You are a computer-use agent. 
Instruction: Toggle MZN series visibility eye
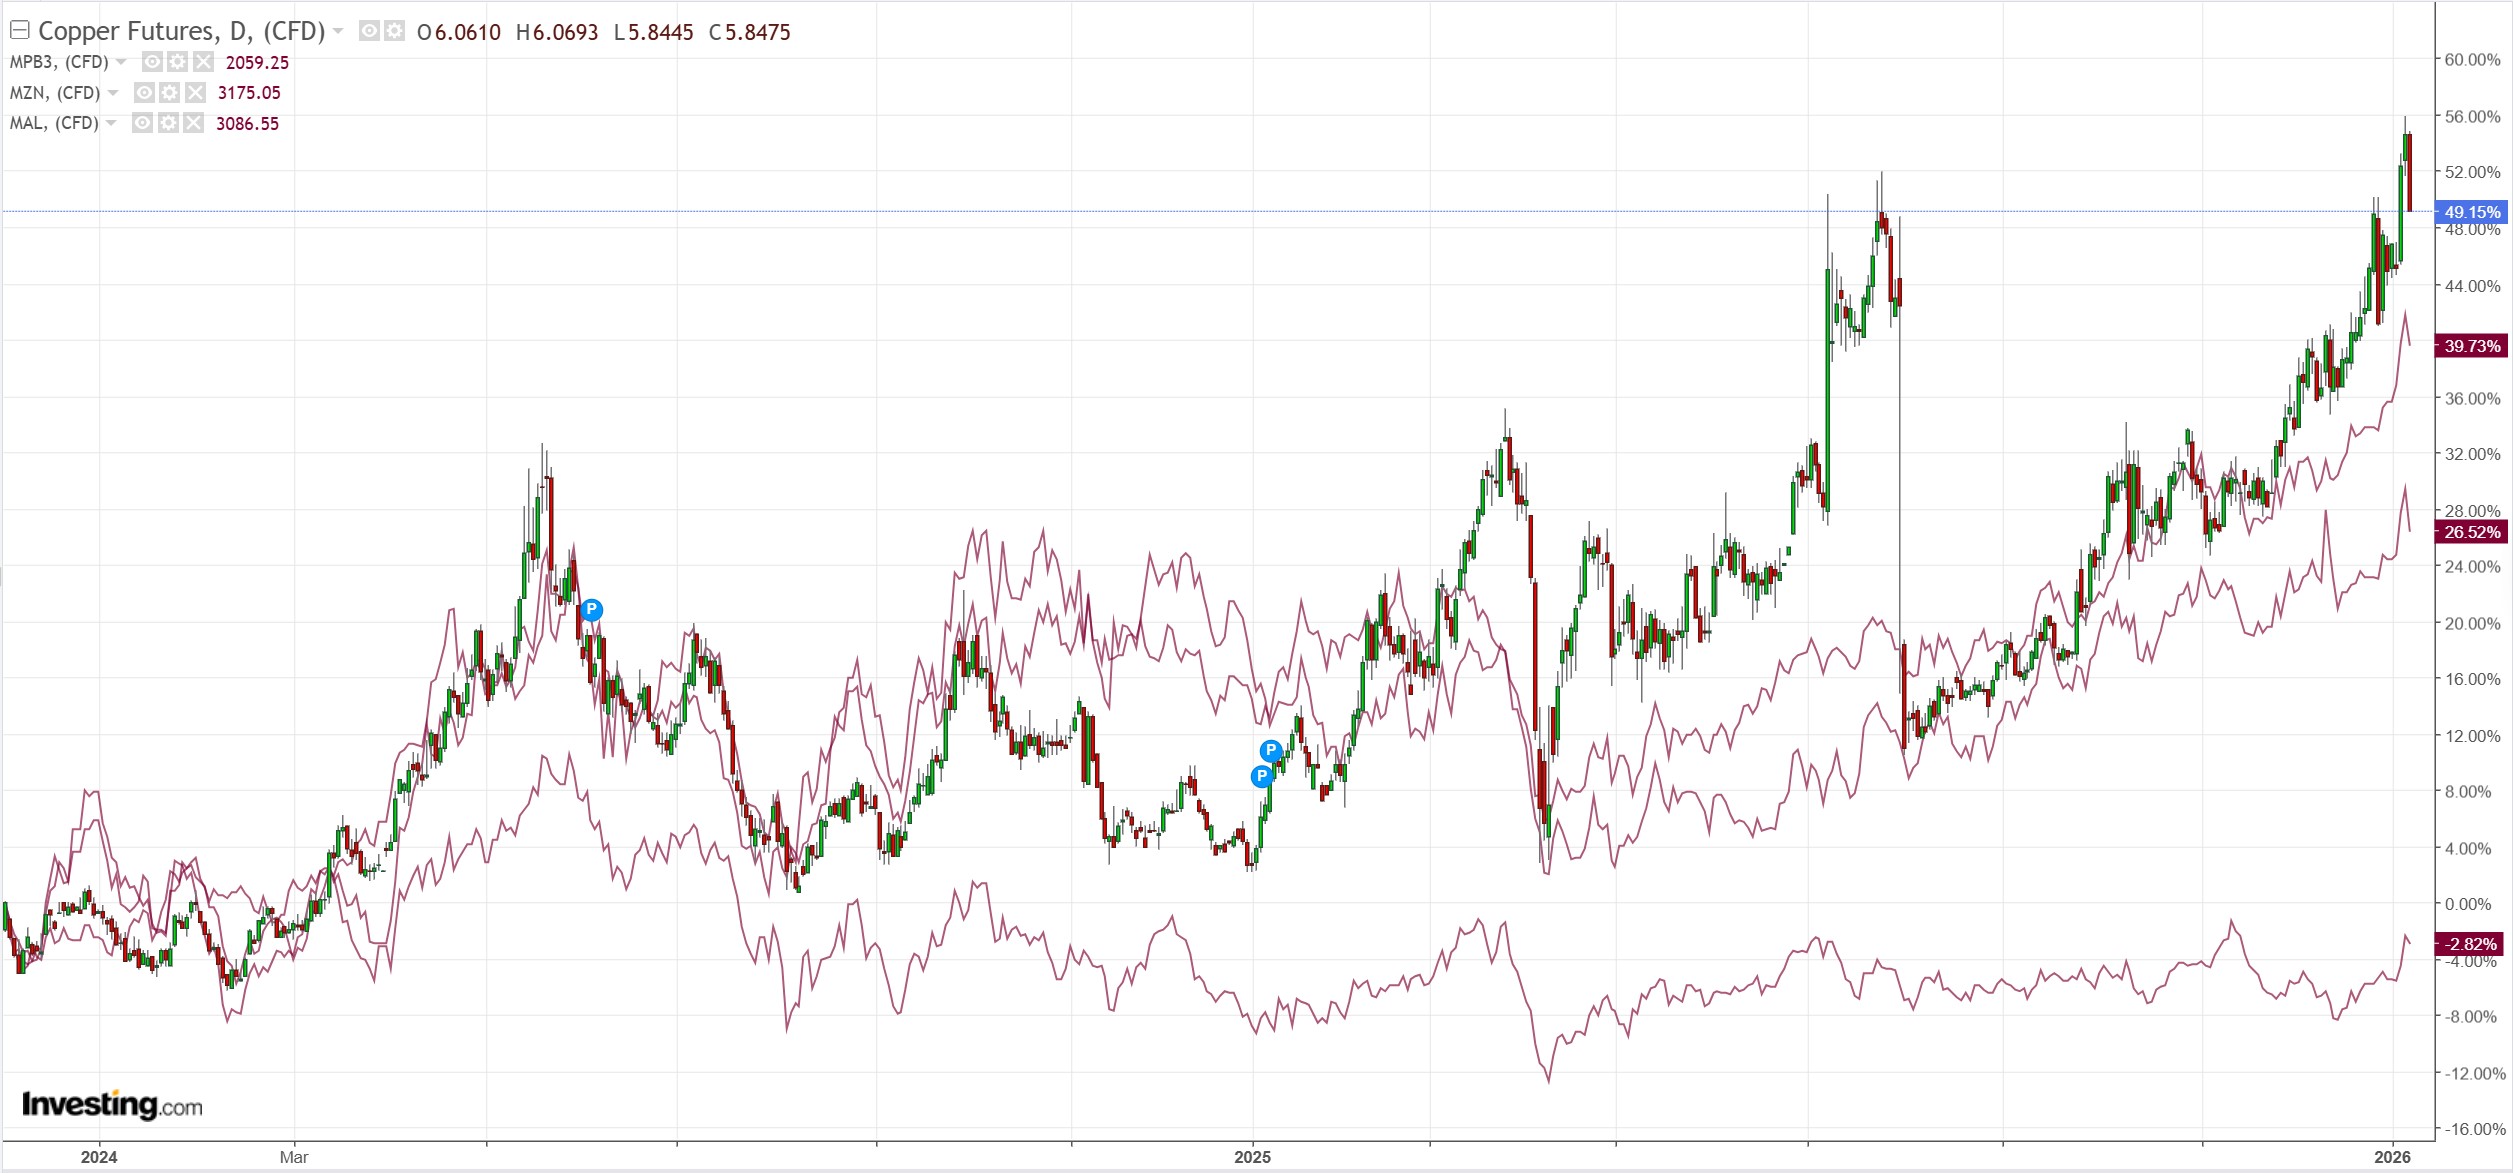(x=144, y=93)
